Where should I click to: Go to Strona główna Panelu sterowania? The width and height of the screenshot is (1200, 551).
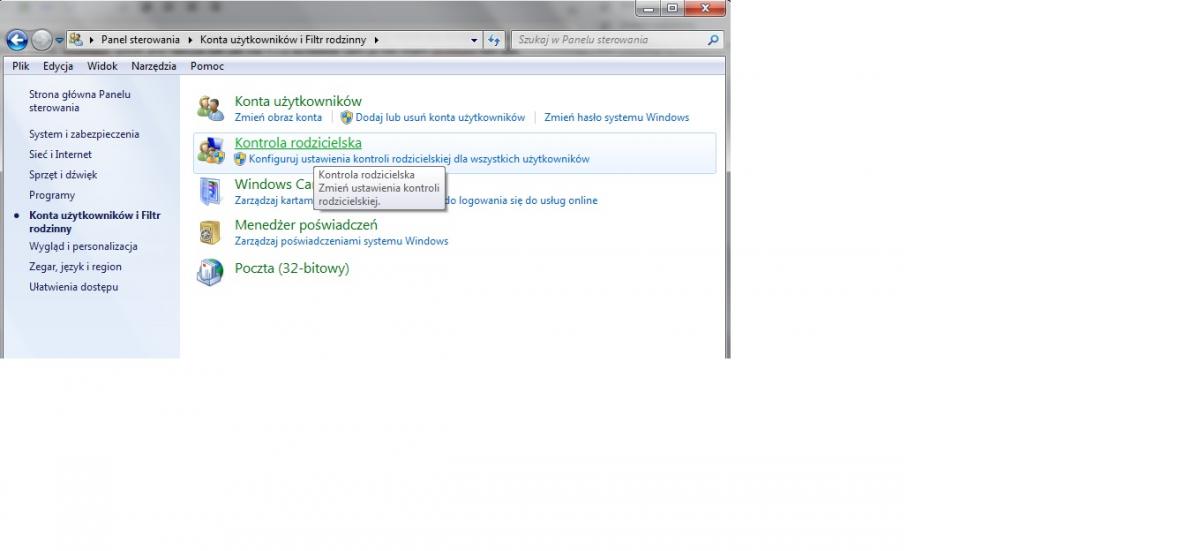pos(79,101)
